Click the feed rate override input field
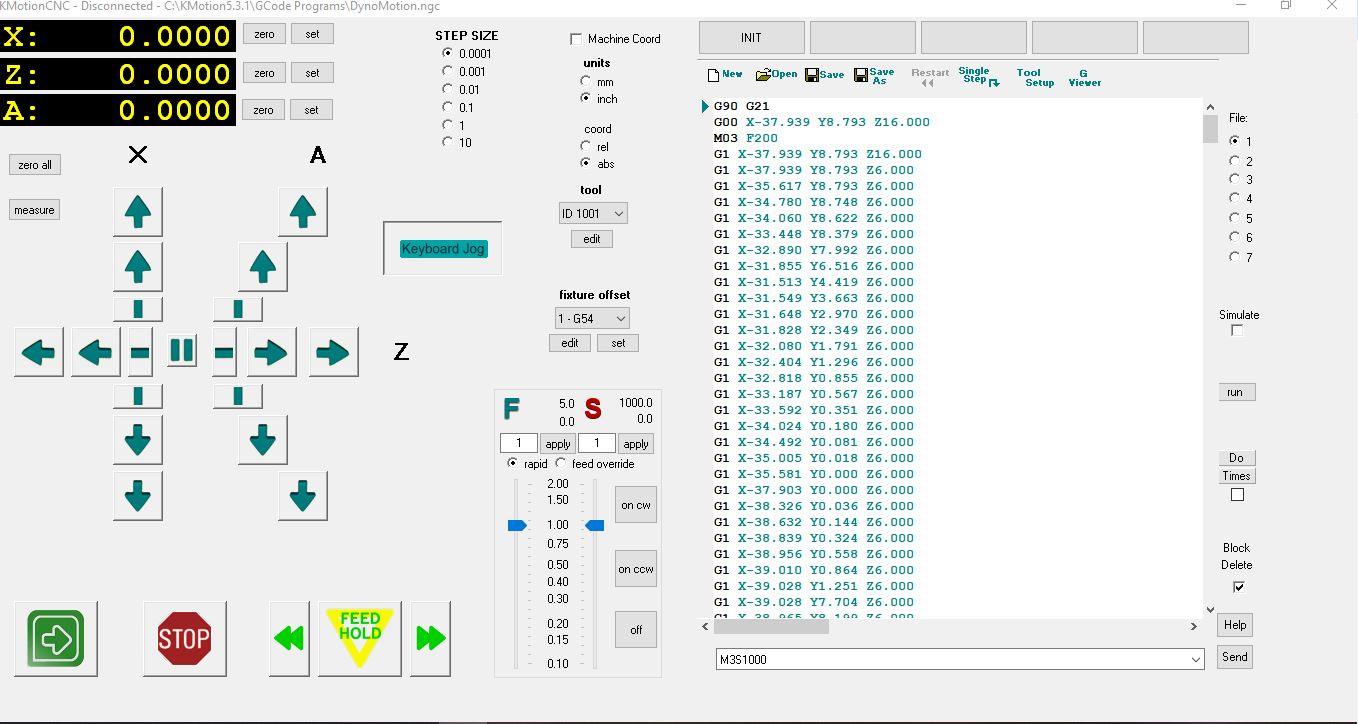This screenshot has width=1358, height=724. coord(519,443)
